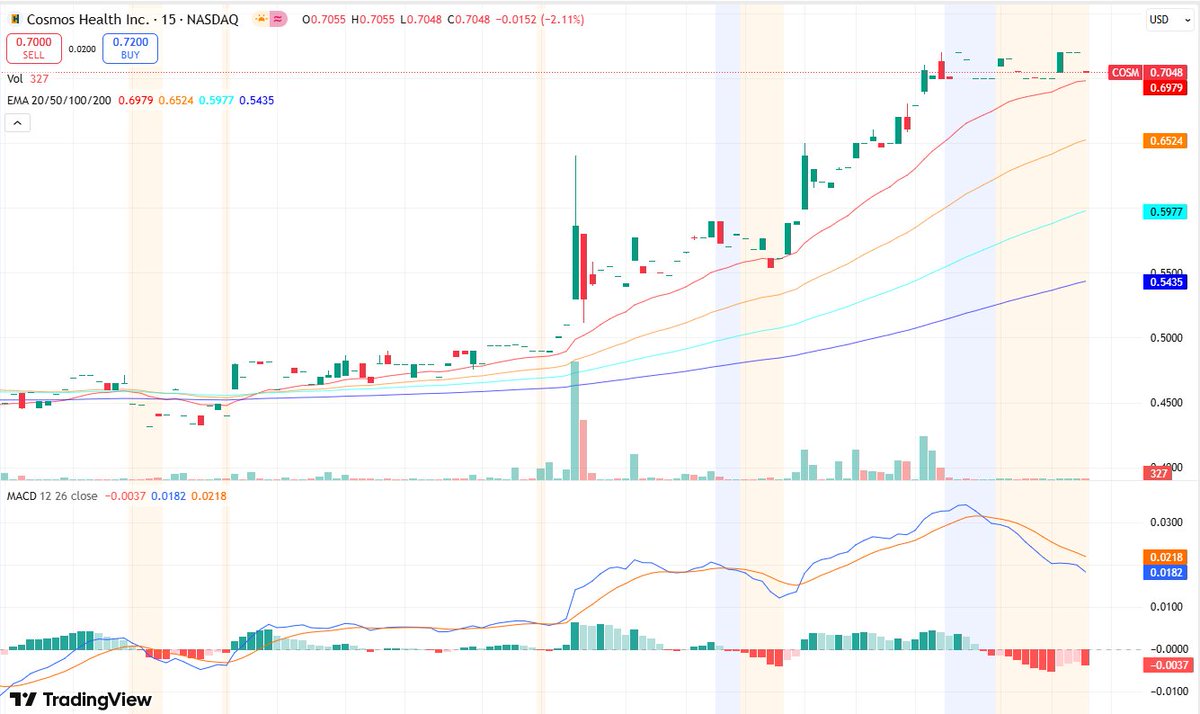1200x714 pixels.
Task: Click the red EMA value 0.6979 in legend
Action: pos(136,100)
